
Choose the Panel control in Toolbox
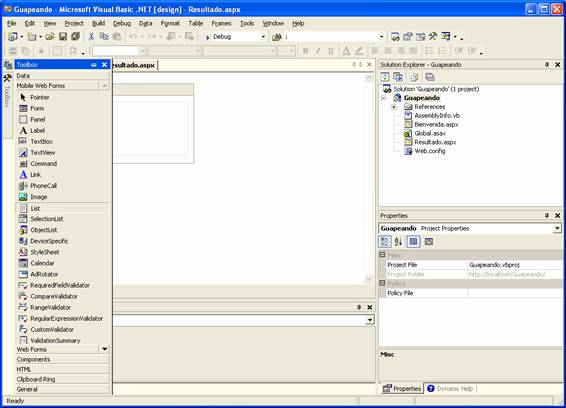coord(62,120)
